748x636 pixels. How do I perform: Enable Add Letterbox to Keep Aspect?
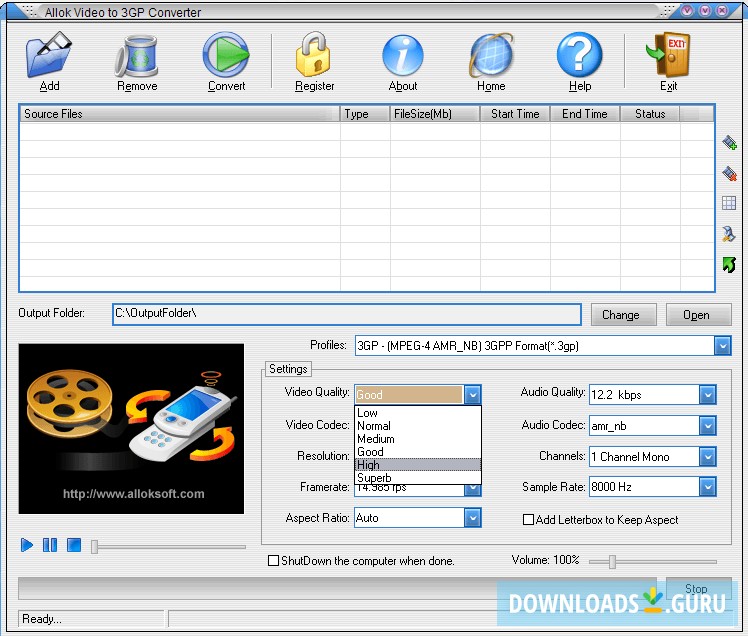pyautogui.click(x=528, y=520)
